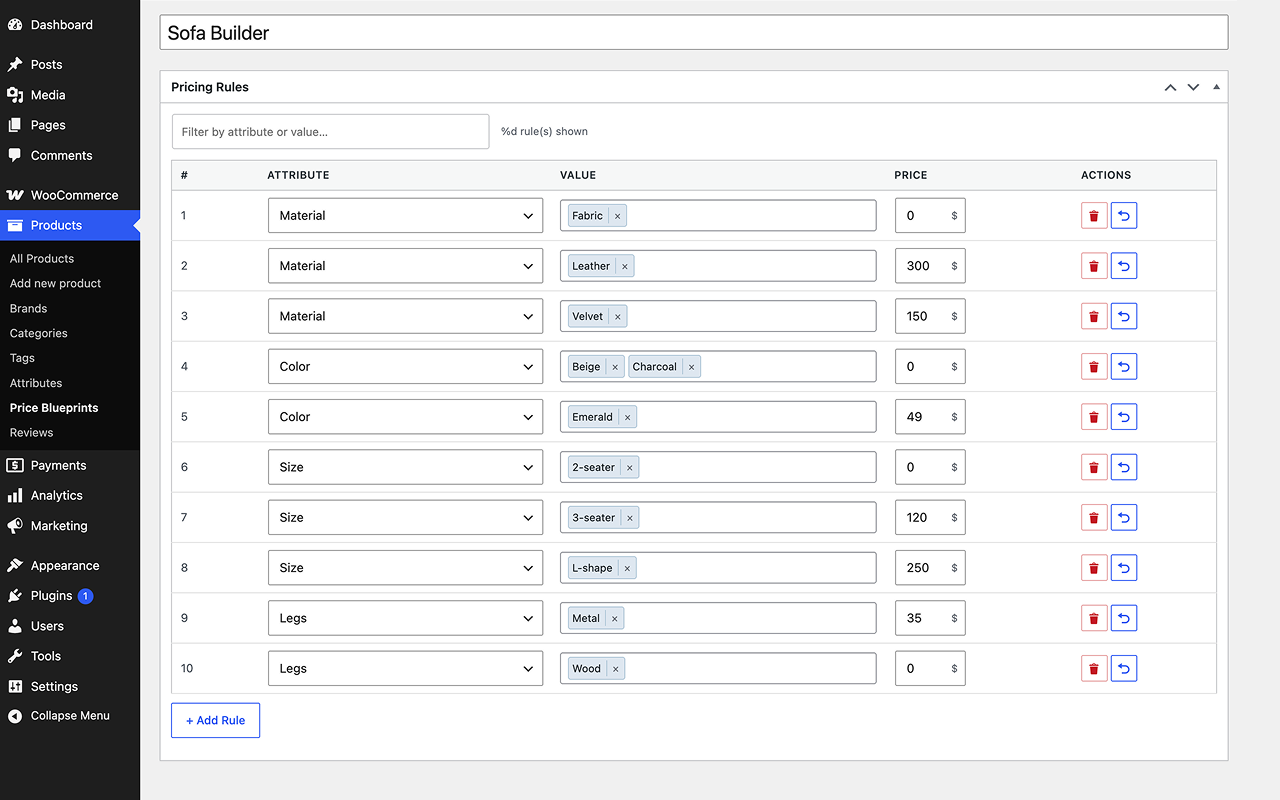The image size is (1280, 800).
Task: Collapse the Pricing Rules panel
Action: [1216, 87]
